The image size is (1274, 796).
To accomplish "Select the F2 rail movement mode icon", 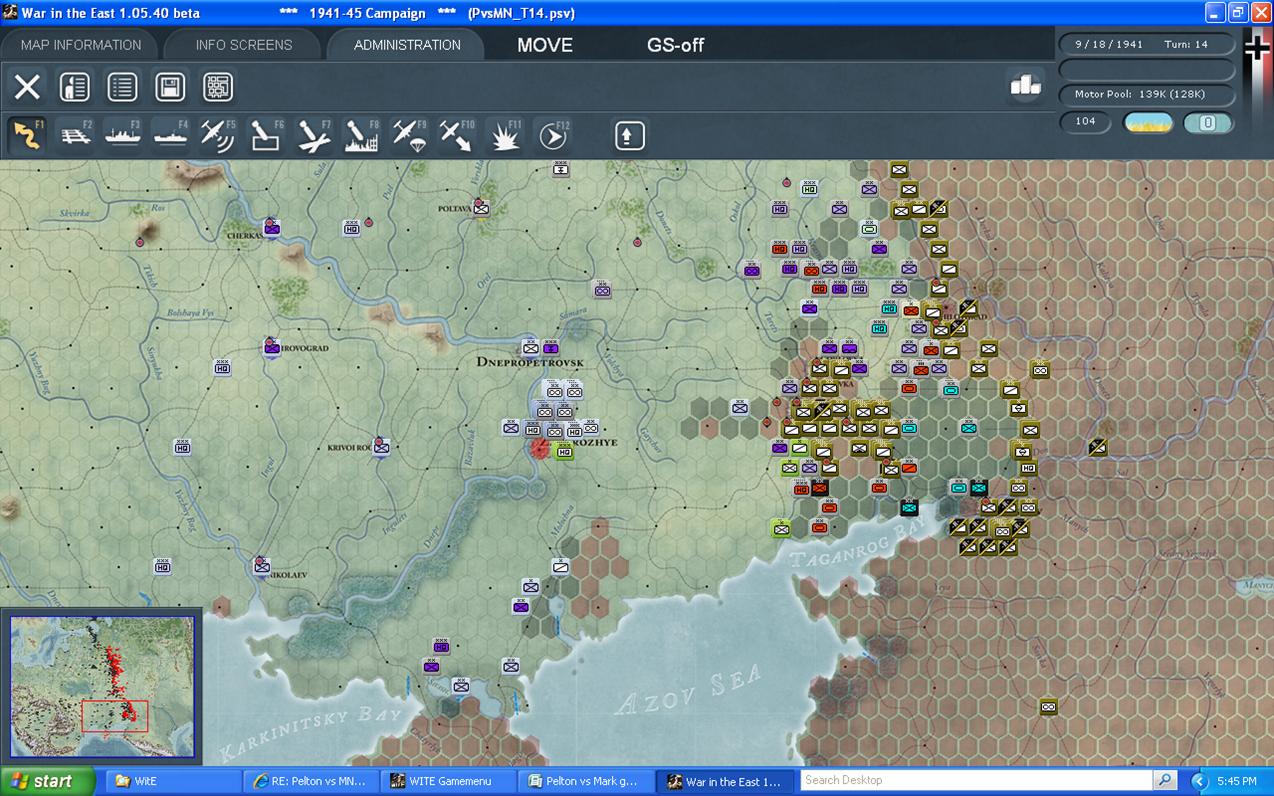I will pyautogui.click(x=75, y=135).
